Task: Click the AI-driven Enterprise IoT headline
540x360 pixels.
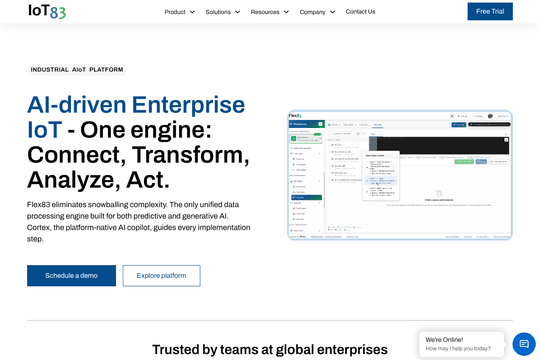Action: pyautogui.click(x=138, y=142)
